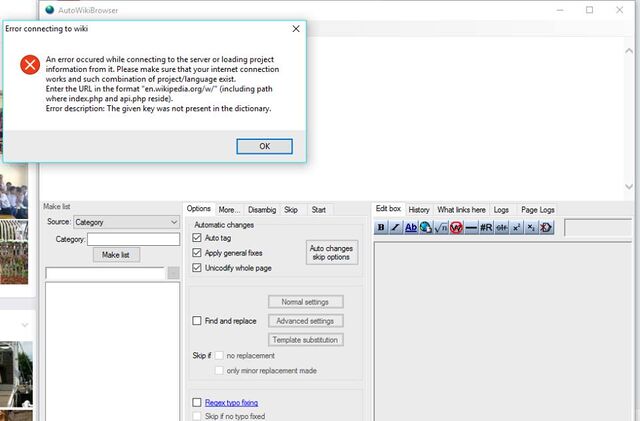Insert internal link with Ab icon
The image size is (640, 421).
point(411,227)
